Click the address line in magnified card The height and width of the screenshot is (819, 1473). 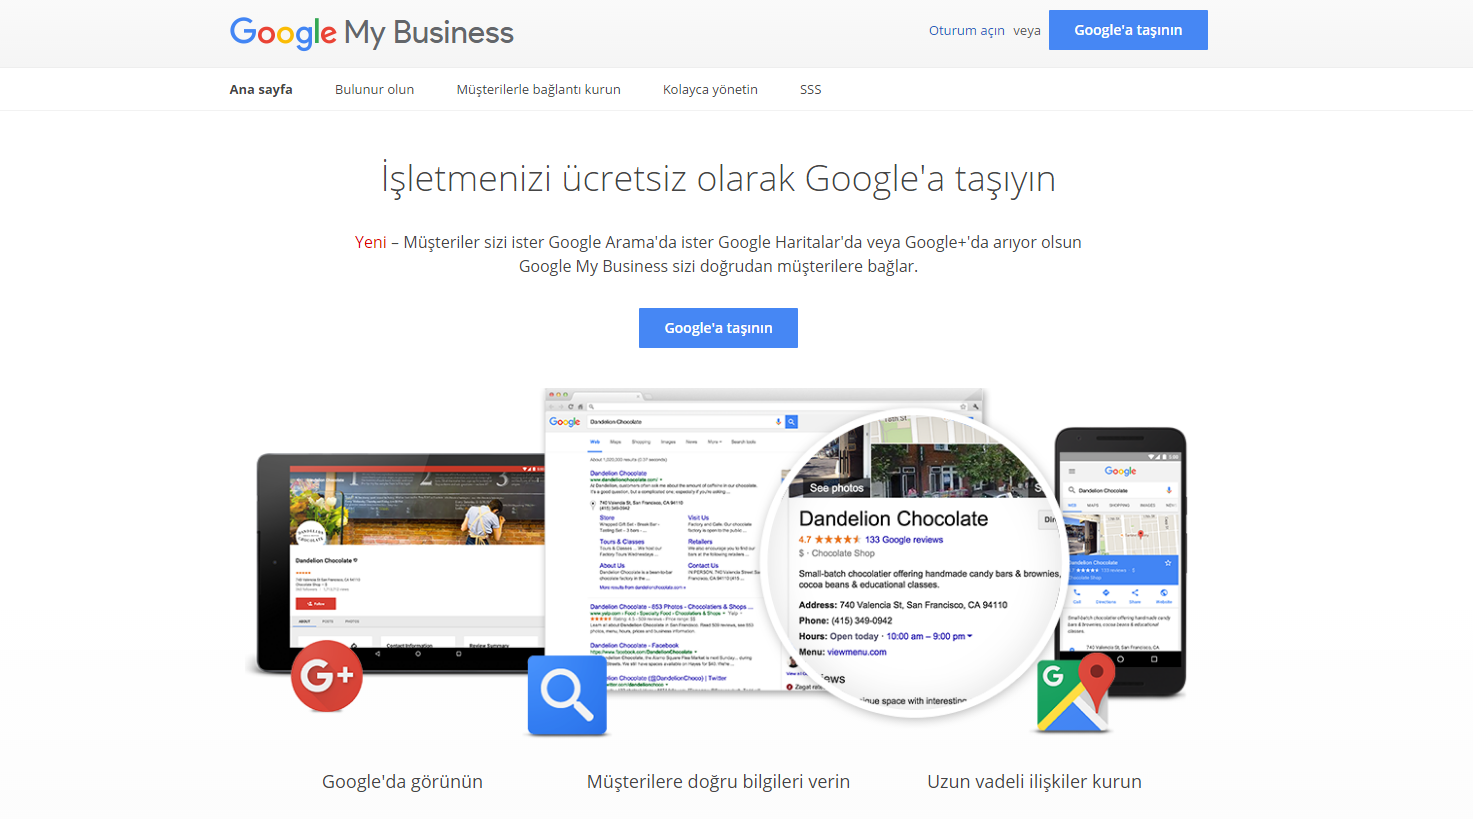click(903, 605)
